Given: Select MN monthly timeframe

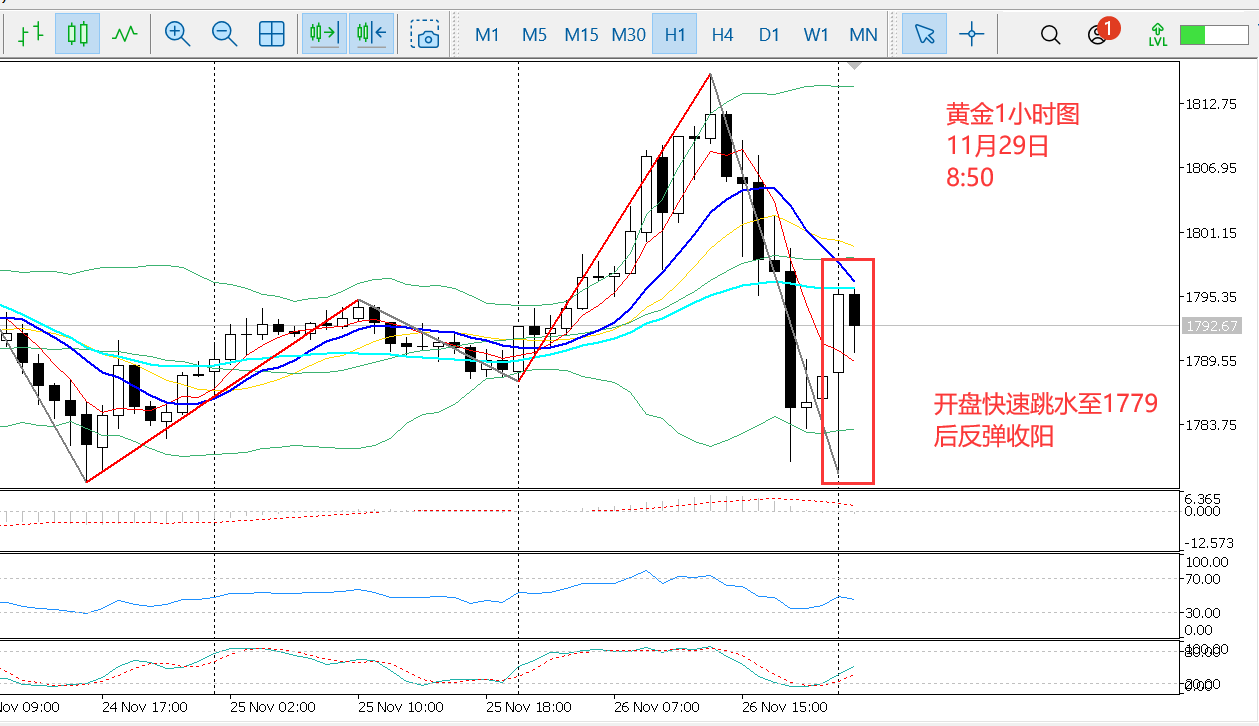Looking at the screenshot, I should tap(863, 34).
